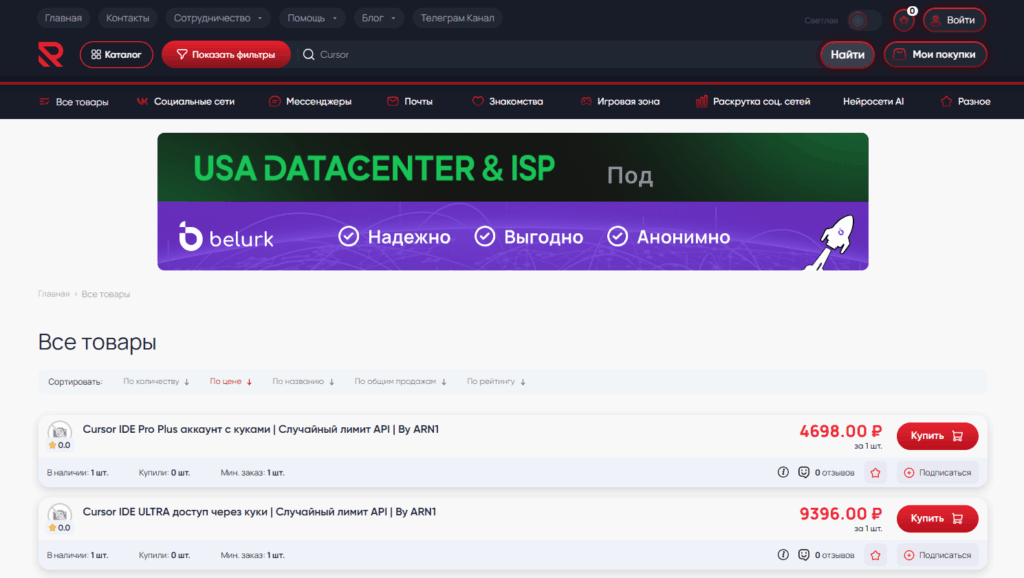Click Главная breadcrumb link
Screen dimensions: 1024x578
coord(54,294)
